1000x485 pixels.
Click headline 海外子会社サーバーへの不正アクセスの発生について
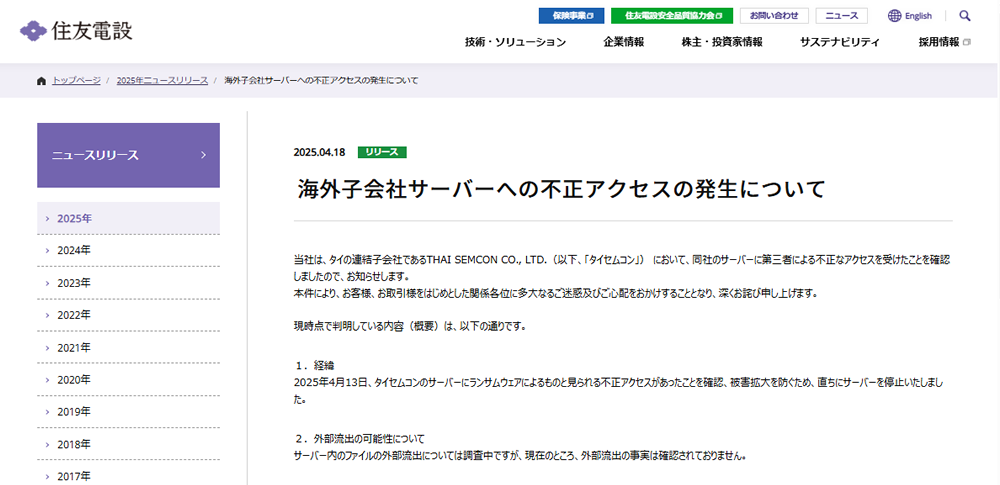click(x=561, y=190)
